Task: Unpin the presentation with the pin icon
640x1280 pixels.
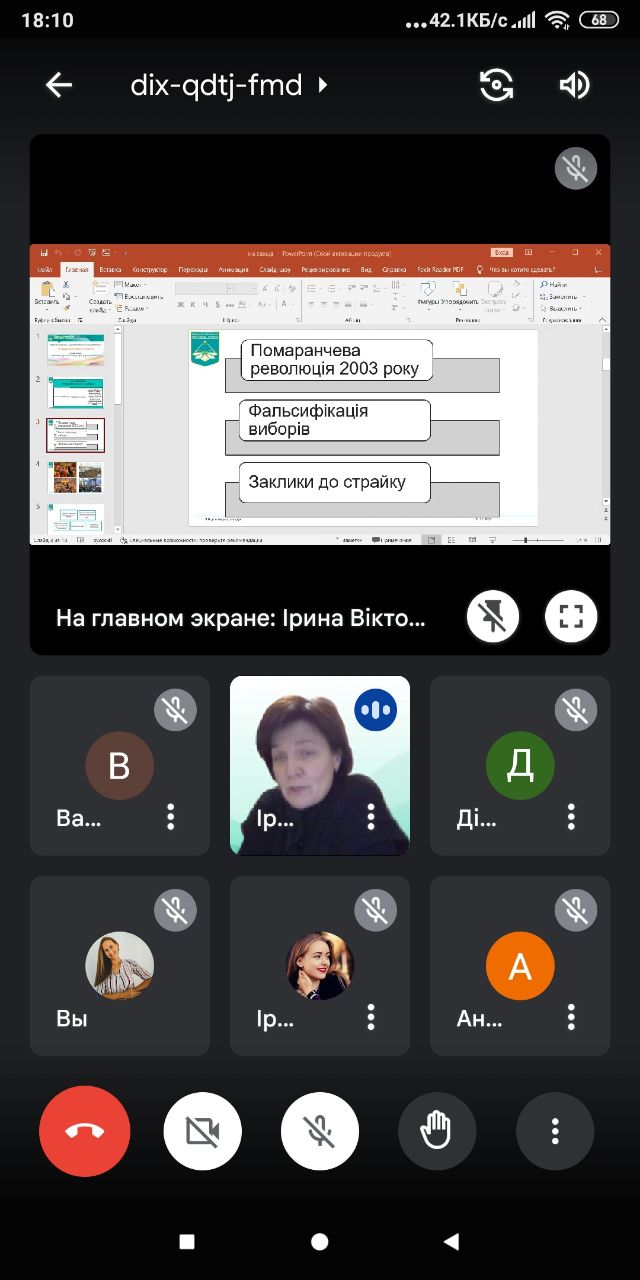Action: pyautogui.click(x=492, y=616)
